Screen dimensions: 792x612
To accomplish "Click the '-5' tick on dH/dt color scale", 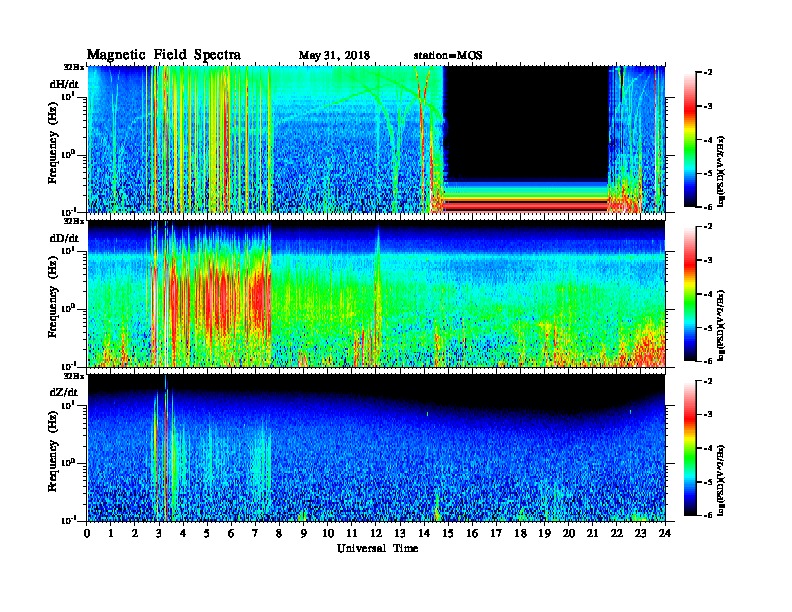I will point(708,173).
